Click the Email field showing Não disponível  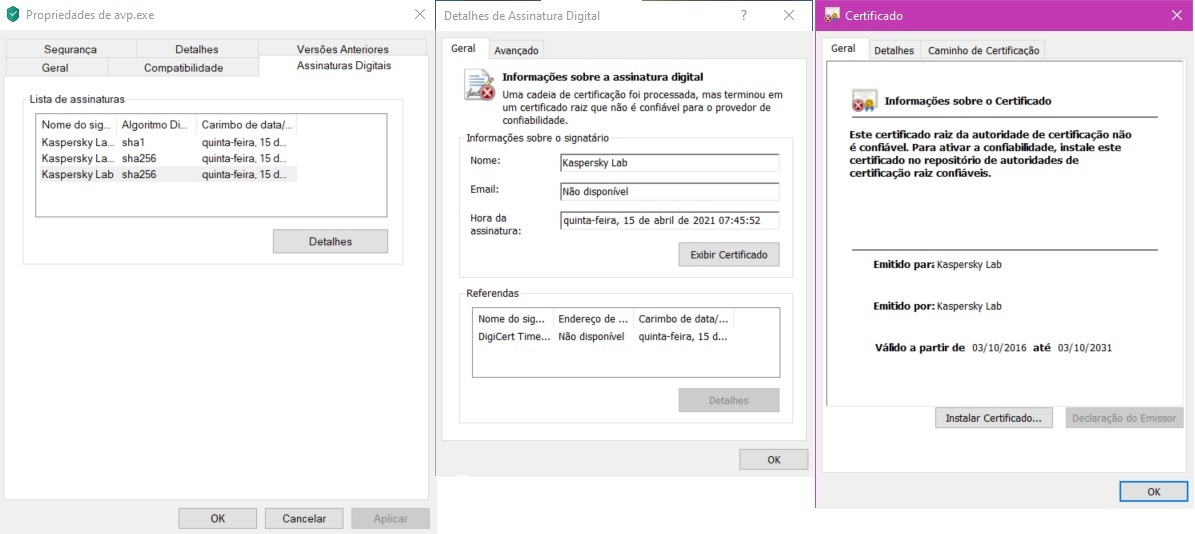tap(669, 191)
